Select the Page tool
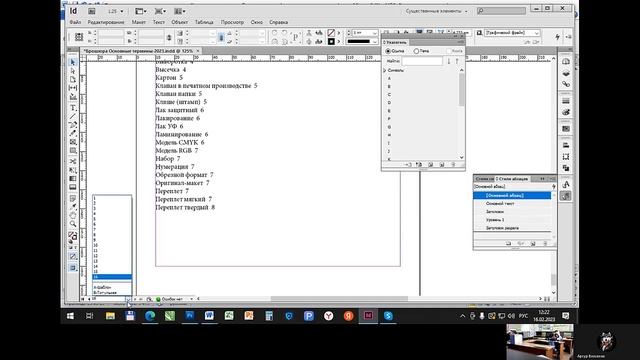 (x=73, y=79)
